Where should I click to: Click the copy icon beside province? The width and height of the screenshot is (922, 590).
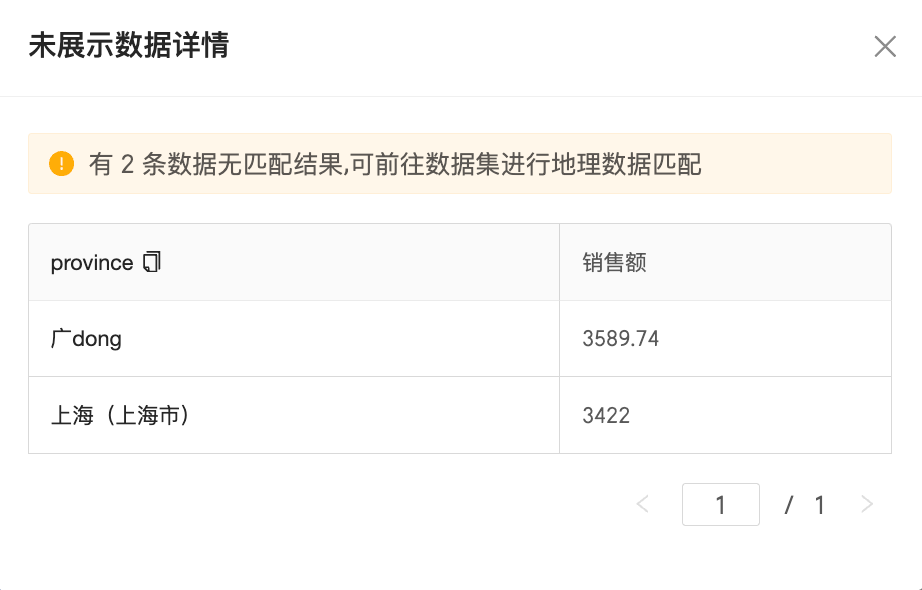[152, 262]
